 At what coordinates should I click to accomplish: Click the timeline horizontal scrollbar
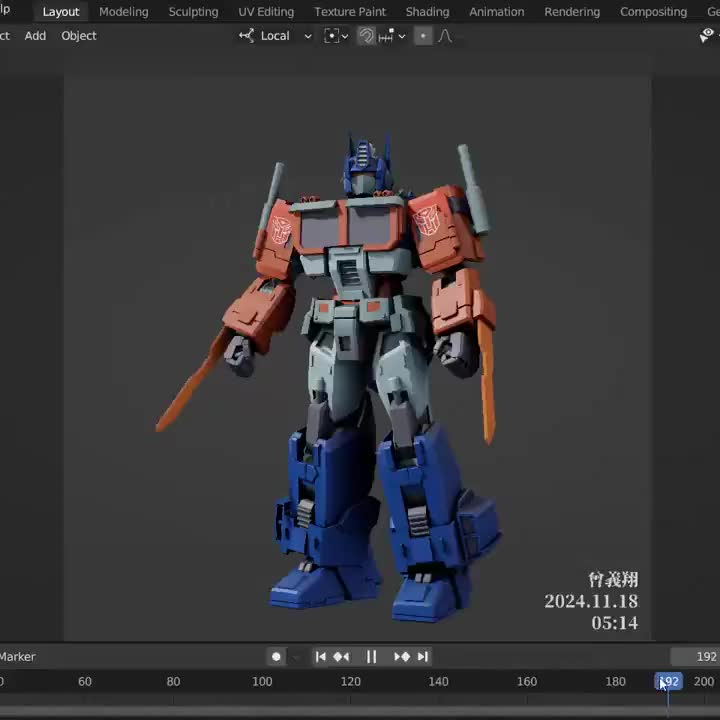click(x=360, y=713)
